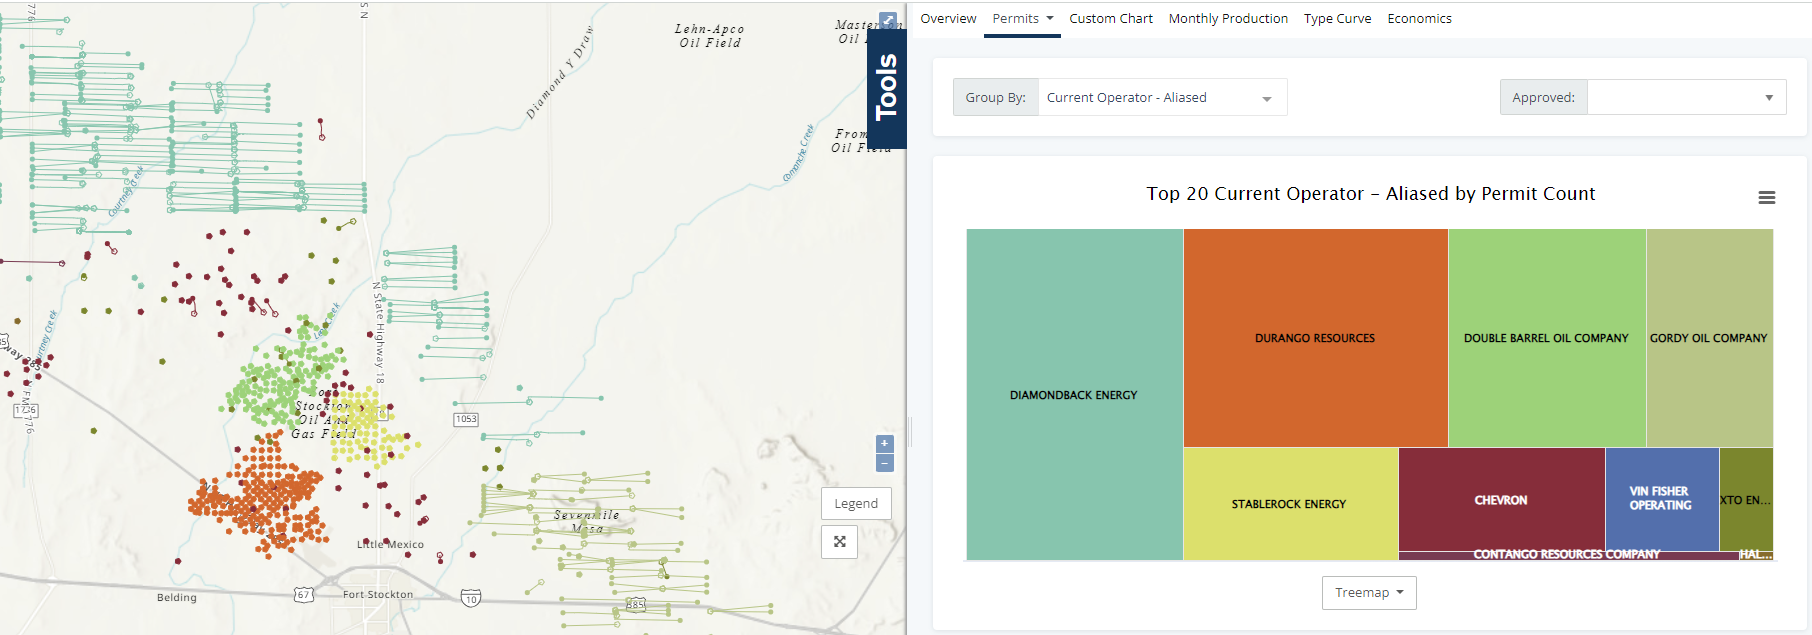Zoom in on the map
This screenshot has width=1812, height=635.
tap(884, 443)
